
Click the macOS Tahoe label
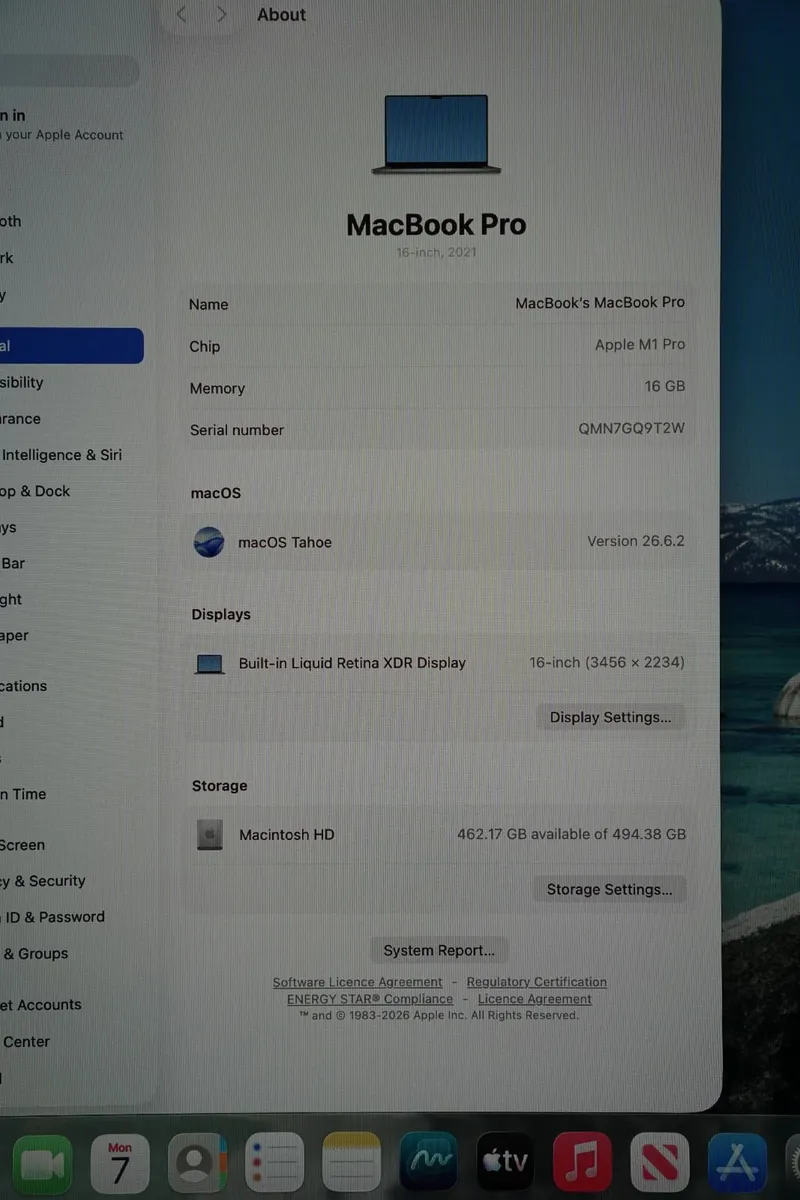(285, 542)
